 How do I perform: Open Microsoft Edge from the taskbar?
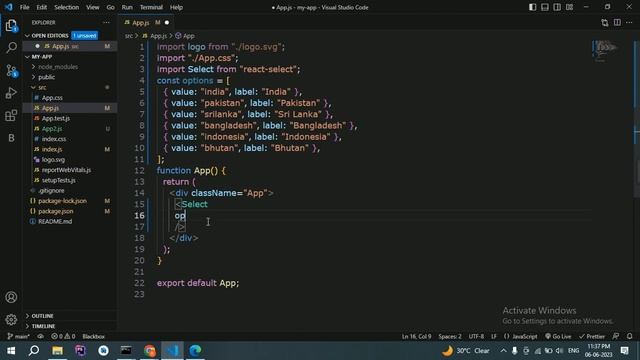pyautogui.click(x=195, y=350)
